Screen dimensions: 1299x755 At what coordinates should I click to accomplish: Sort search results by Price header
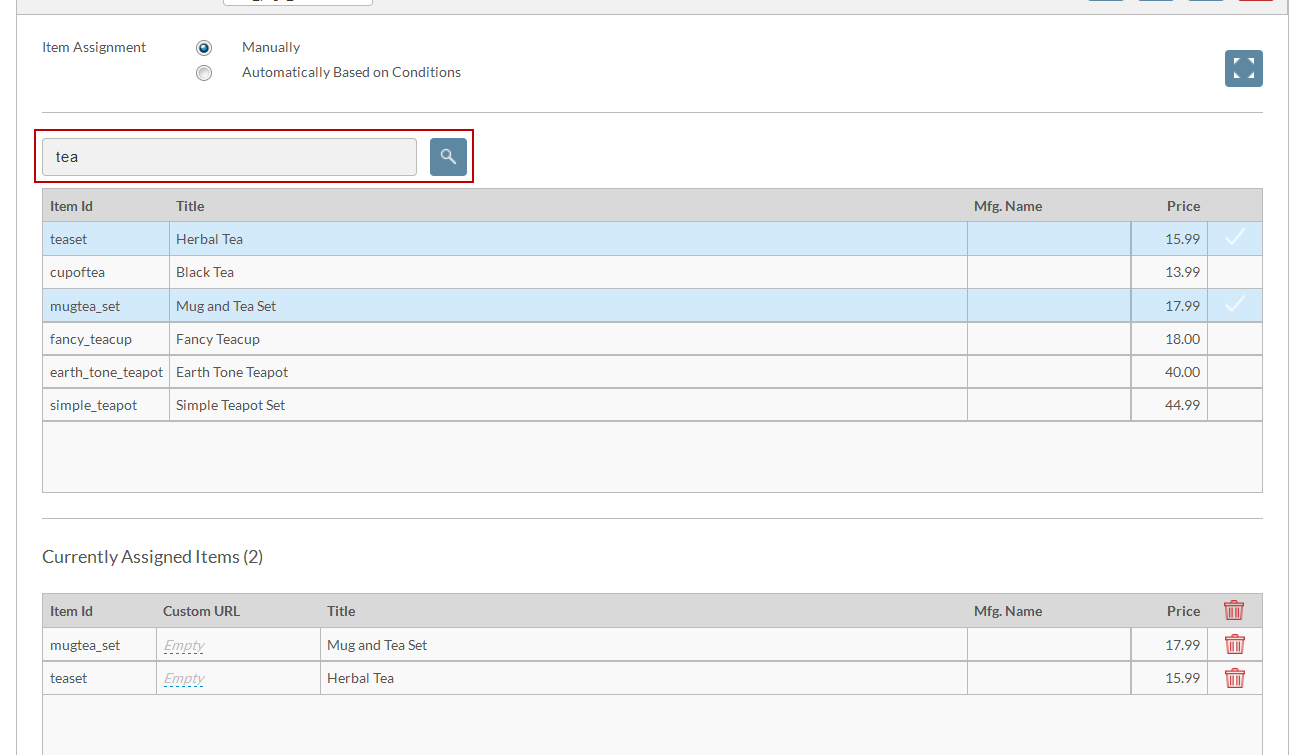[x=1183, y=206]
